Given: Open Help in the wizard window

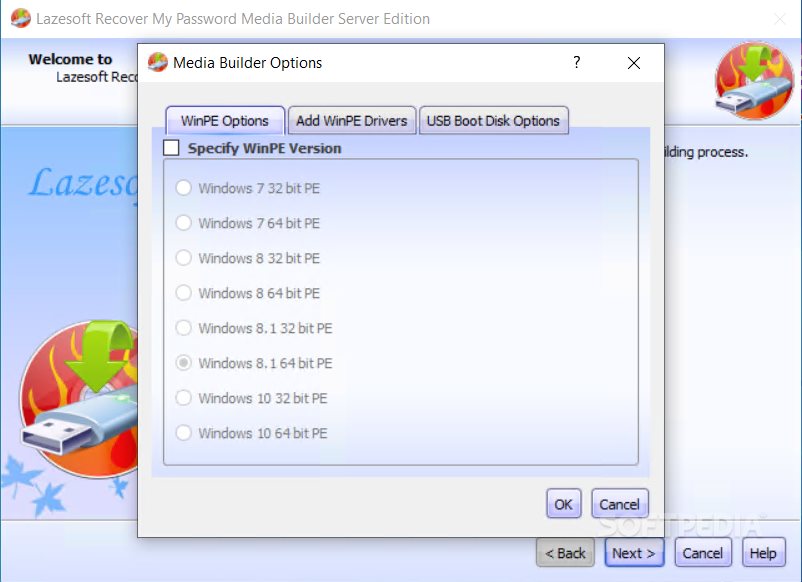Looking at the screenshot, I should tap(763, 553).
